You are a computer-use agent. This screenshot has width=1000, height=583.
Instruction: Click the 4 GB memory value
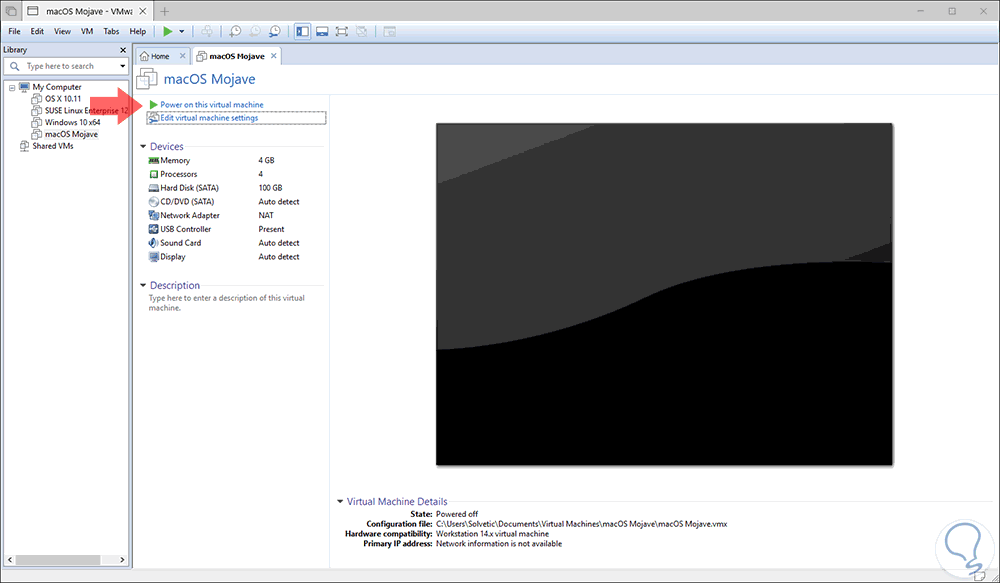[267, 161]
